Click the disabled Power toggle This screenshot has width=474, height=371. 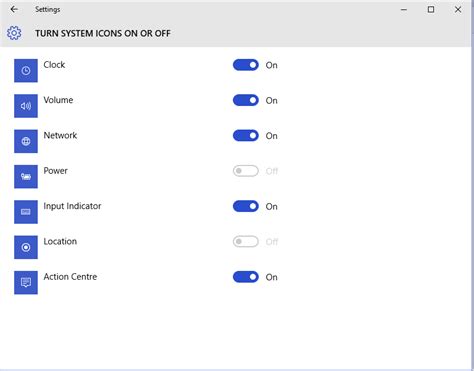(x=246, y=171)
